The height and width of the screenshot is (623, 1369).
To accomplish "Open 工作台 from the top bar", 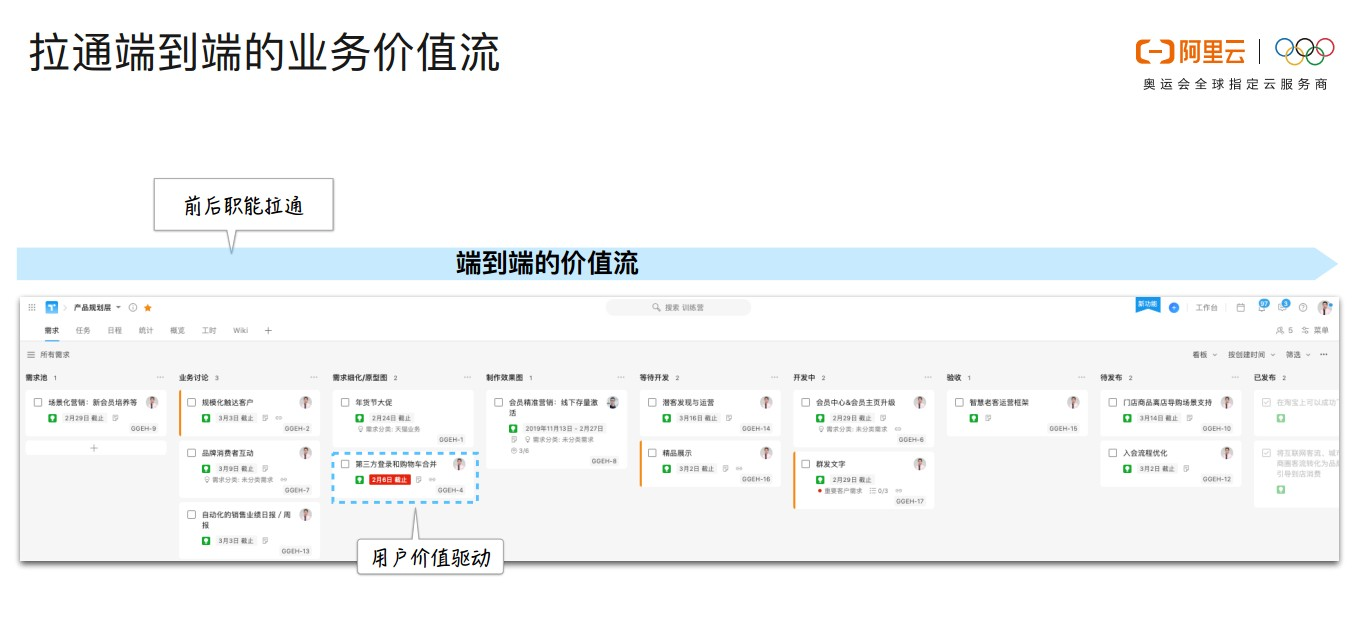I will [1206, 307].
